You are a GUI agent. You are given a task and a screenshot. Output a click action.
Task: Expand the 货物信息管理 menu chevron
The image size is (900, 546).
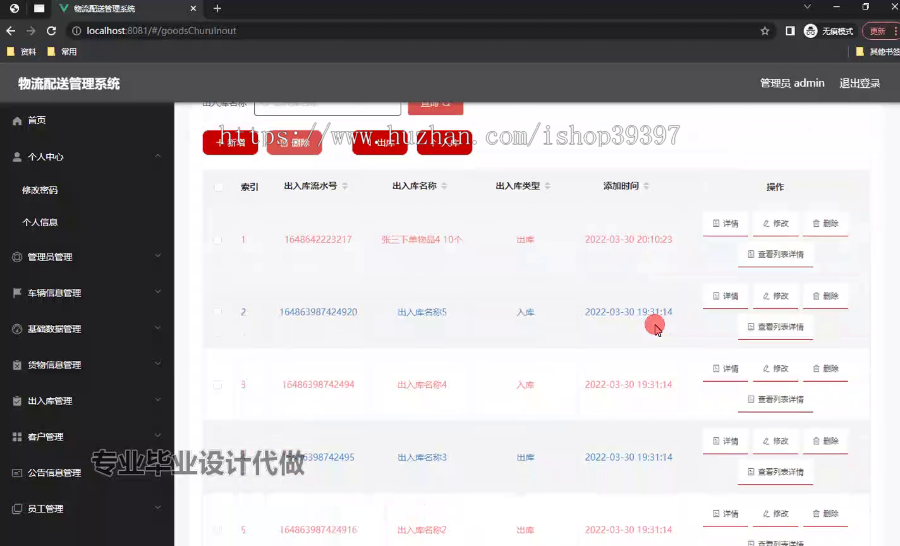(x=158, y=364)
